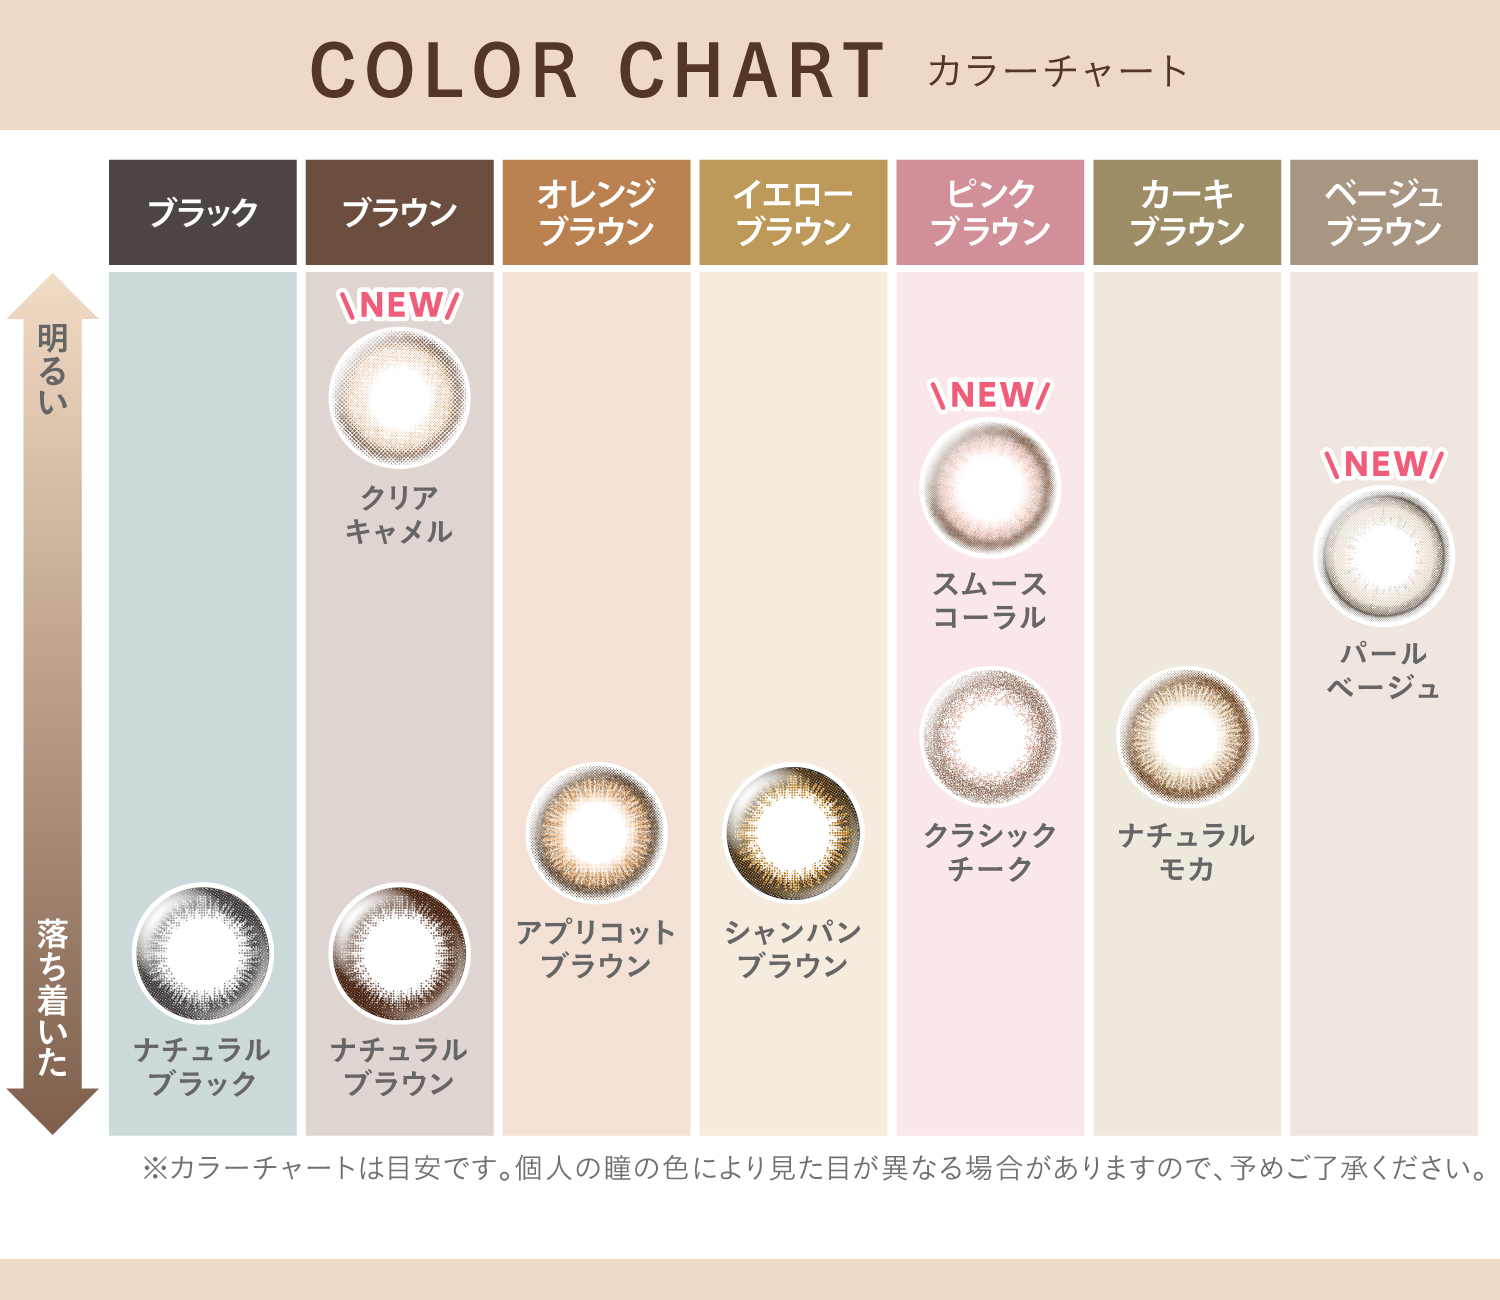Choose the Yellow Brown (イエローブラウン) header
Image resolution: width=1500 pixels, height=1300 pixels.
point(793,212)
